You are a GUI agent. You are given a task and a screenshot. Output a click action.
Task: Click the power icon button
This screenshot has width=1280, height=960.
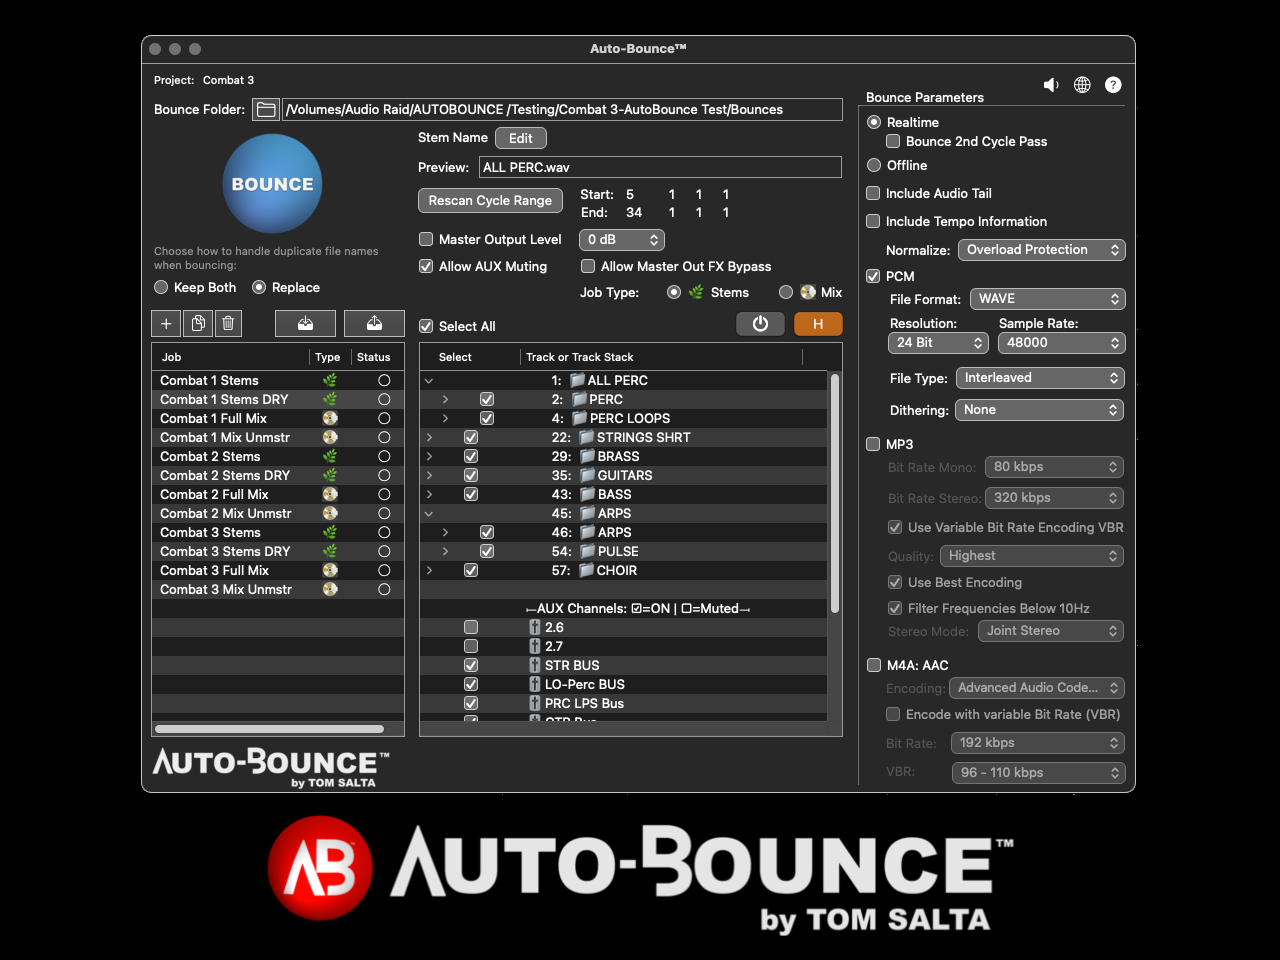[x=760, y=324]
